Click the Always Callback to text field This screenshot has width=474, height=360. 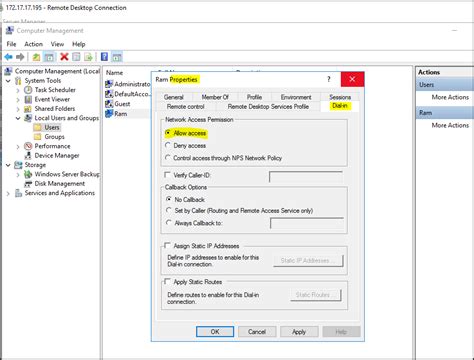307,223
